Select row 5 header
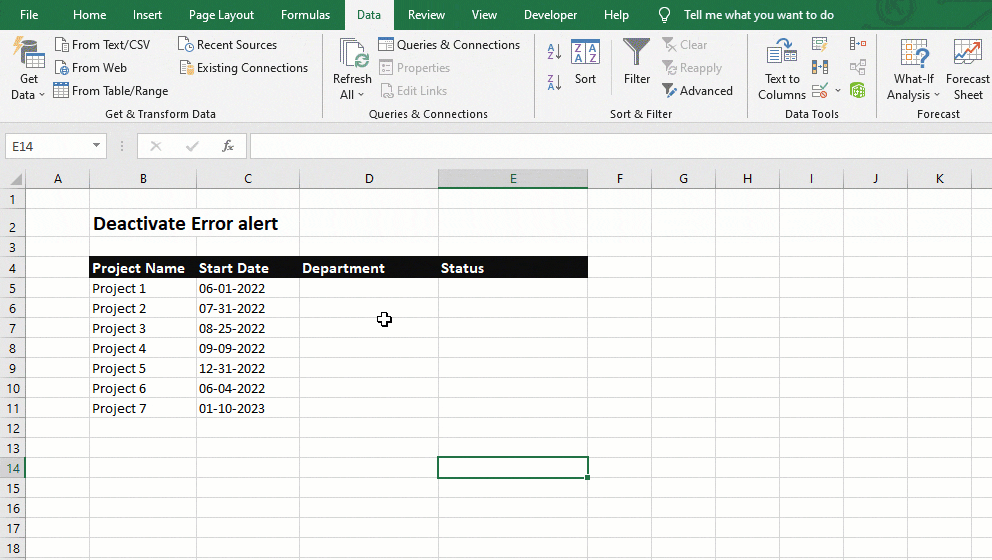This screenshot has height=560, width=992. 13,289
